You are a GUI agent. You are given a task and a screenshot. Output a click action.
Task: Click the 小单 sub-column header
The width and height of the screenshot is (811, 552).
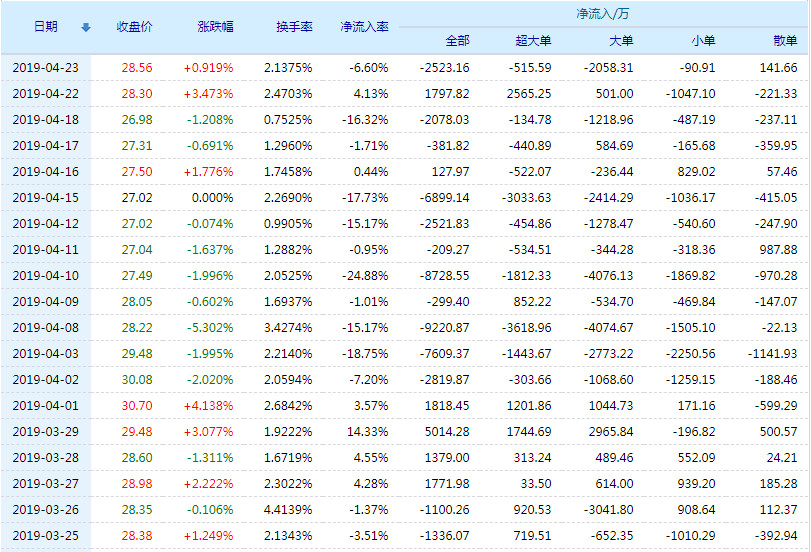pyautogui.click(x=703, y=40)
